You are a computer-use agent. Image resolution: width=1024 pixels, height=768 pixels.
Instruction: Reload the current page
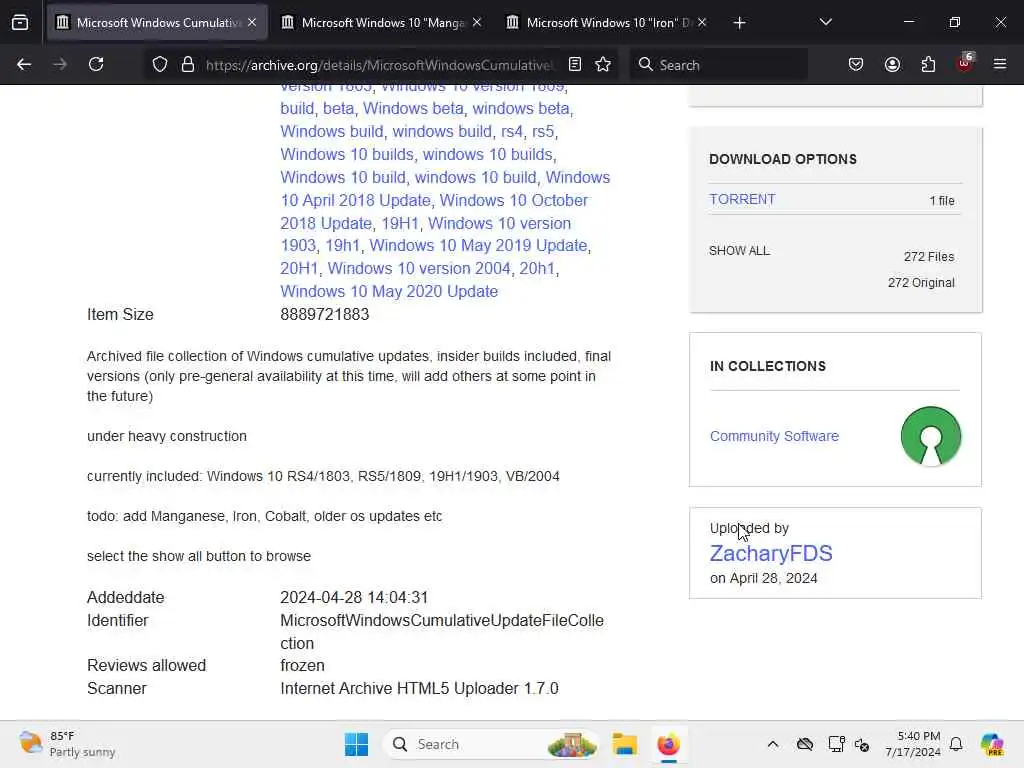(96, 64)
